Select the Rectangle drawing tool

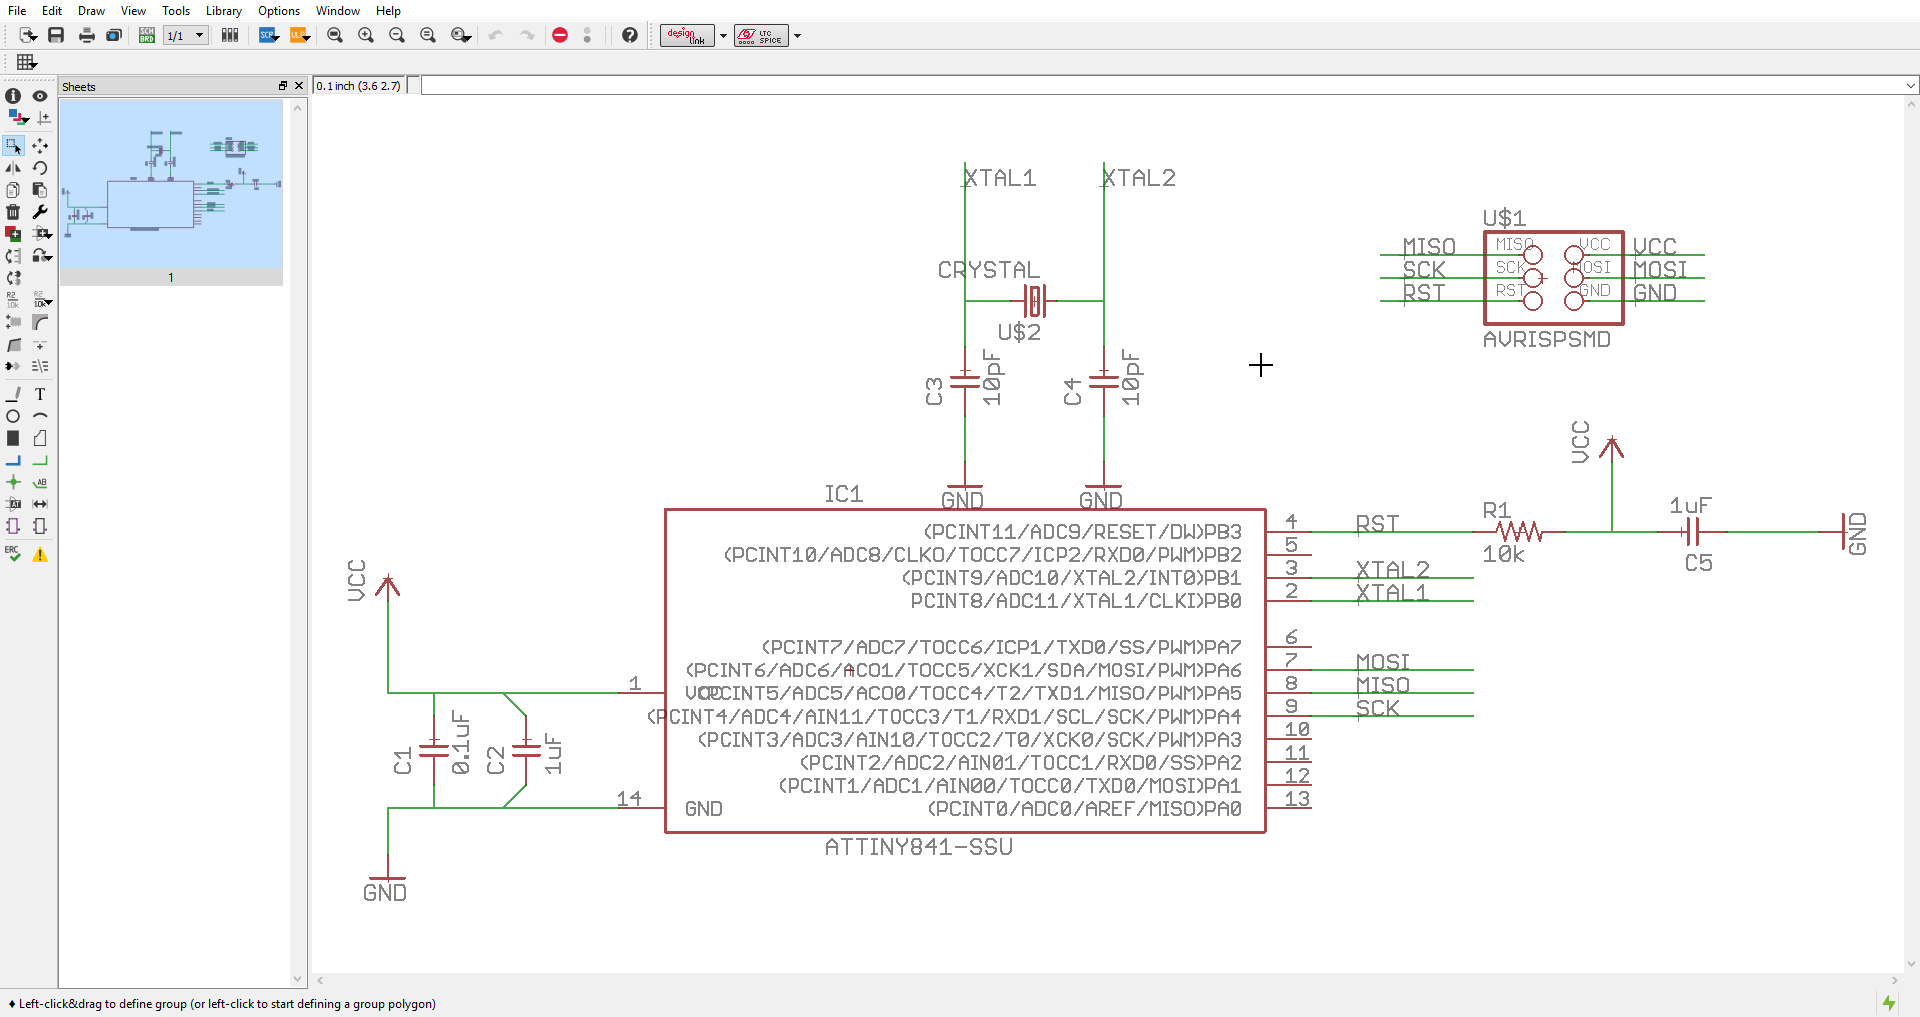[x=13, y=438]
